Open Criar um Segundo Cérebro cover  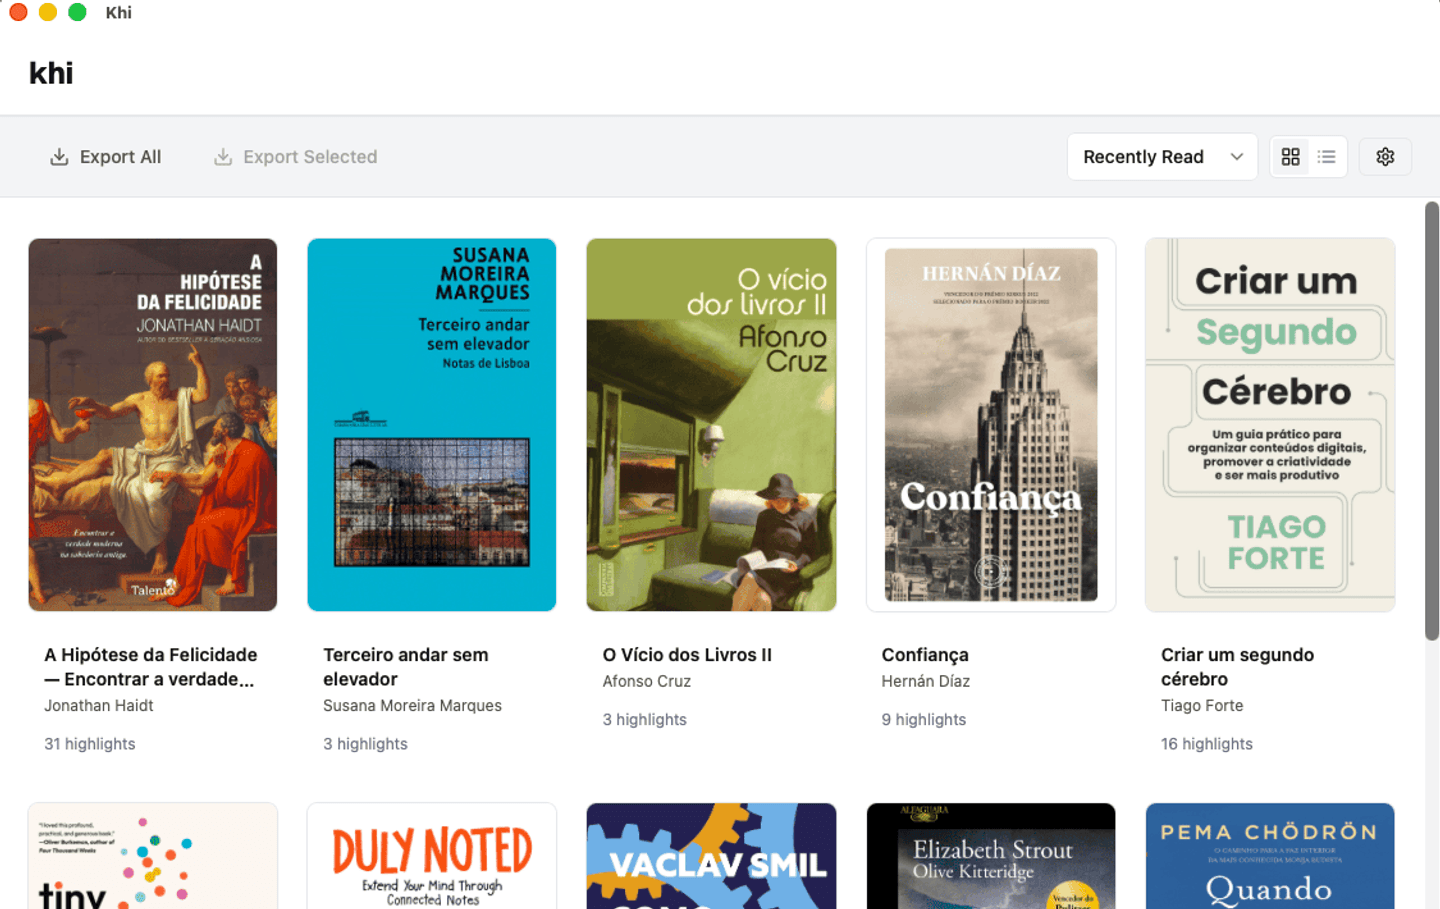[1270, 424]
